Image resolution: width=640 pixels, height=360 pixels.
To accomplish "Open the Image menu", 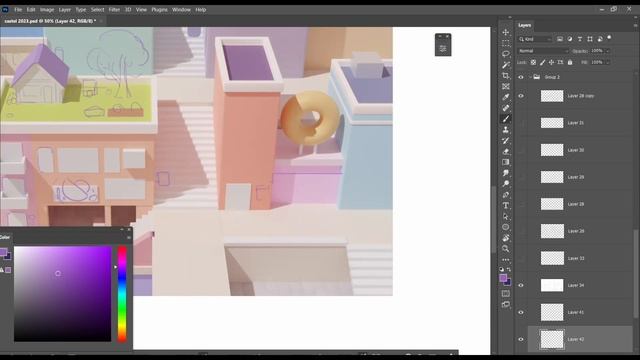I will click(x=47, y=9).
